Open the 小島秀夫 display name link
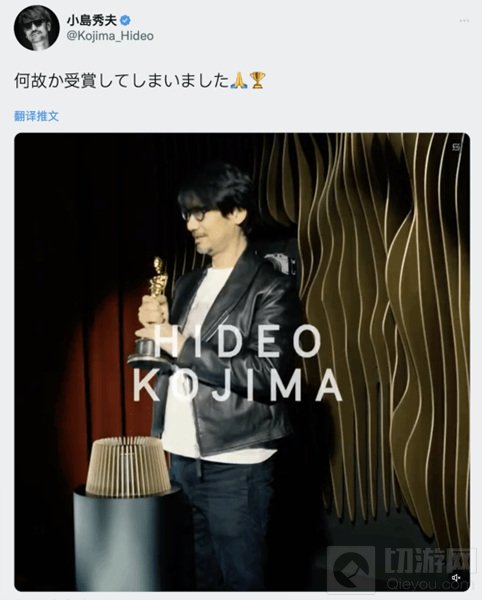 tap(92, 21)
